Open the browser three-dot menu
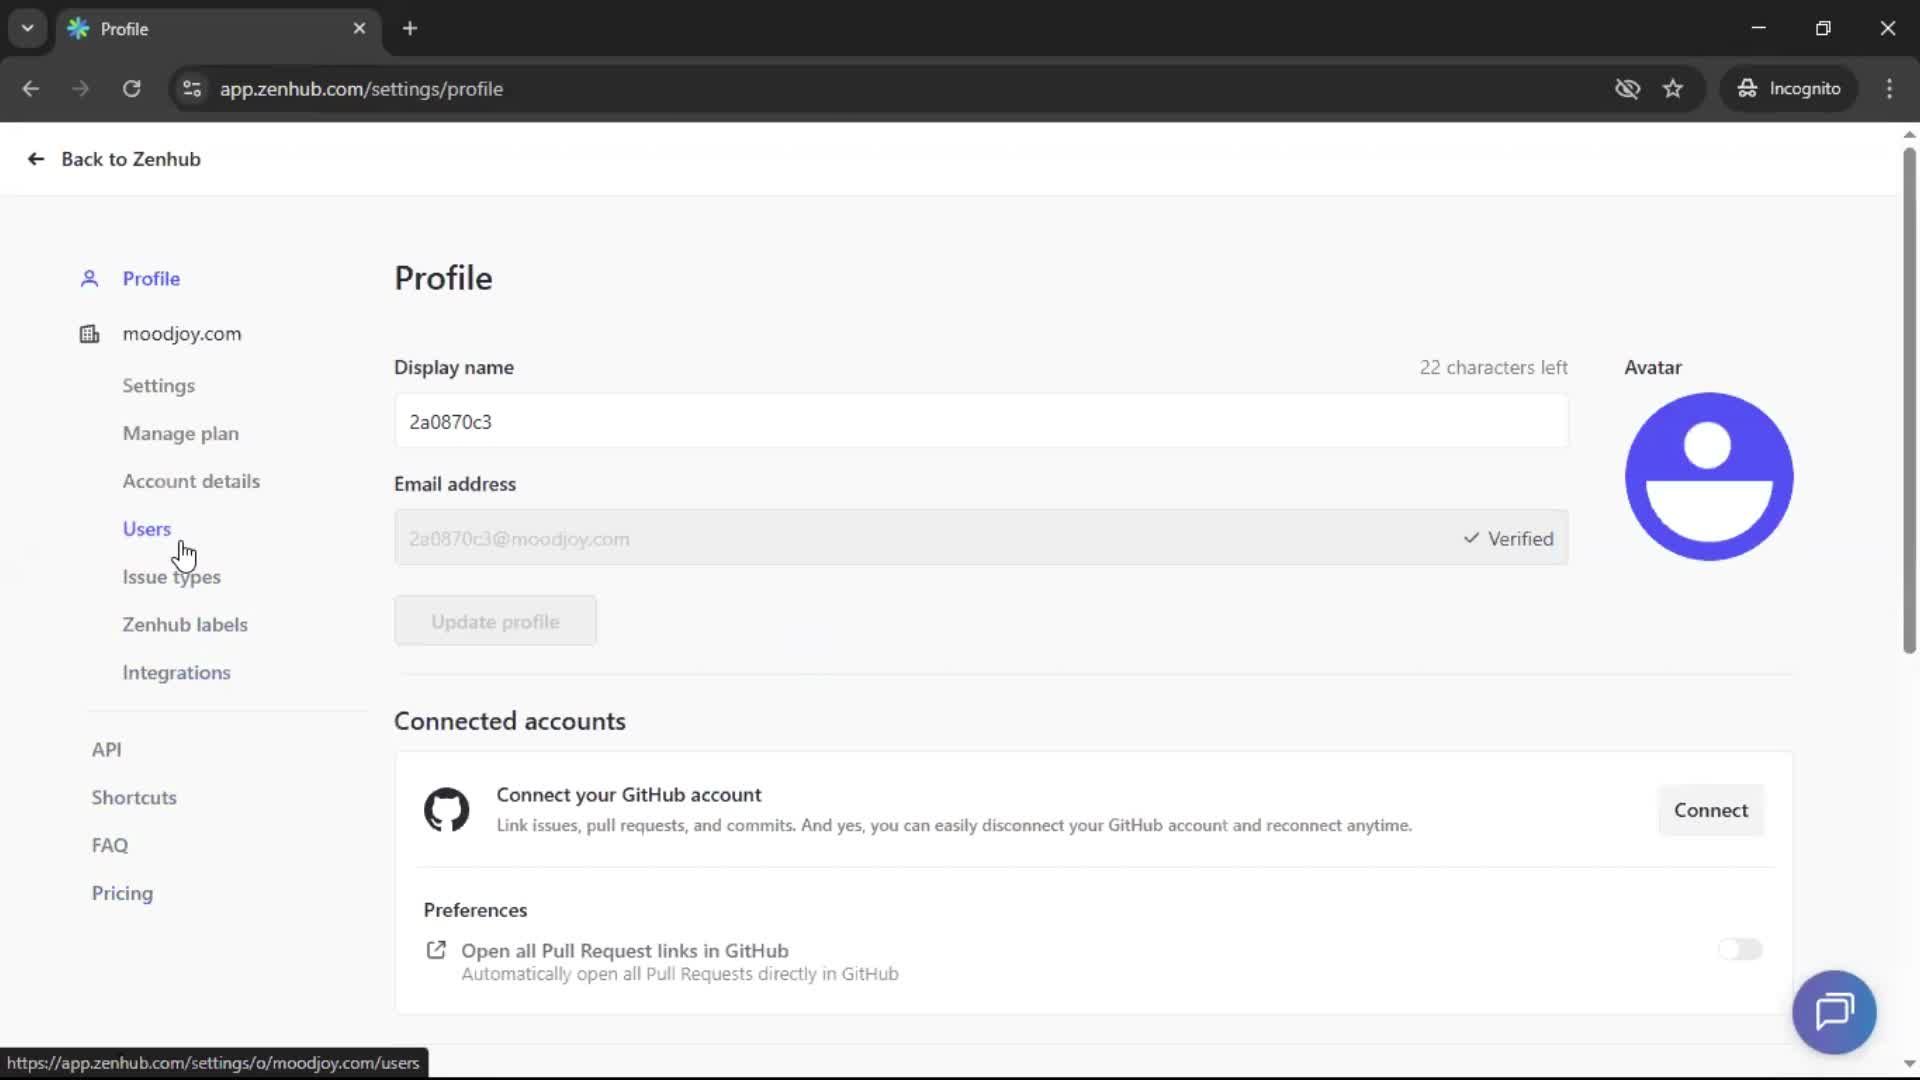This screenshot has height=1080, width=1920. click(x=1890, y=88)
